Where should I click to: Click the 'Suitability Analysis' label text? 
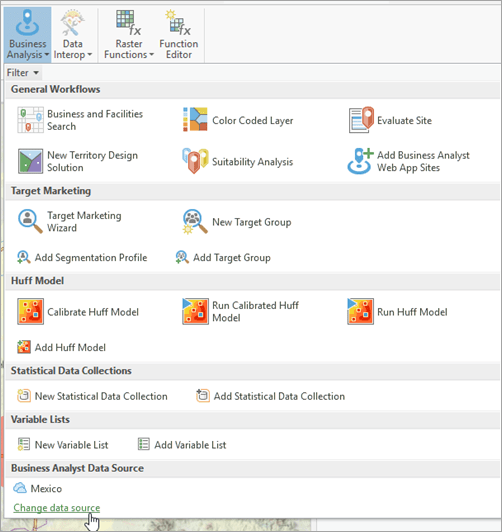[x=252, y=162]
